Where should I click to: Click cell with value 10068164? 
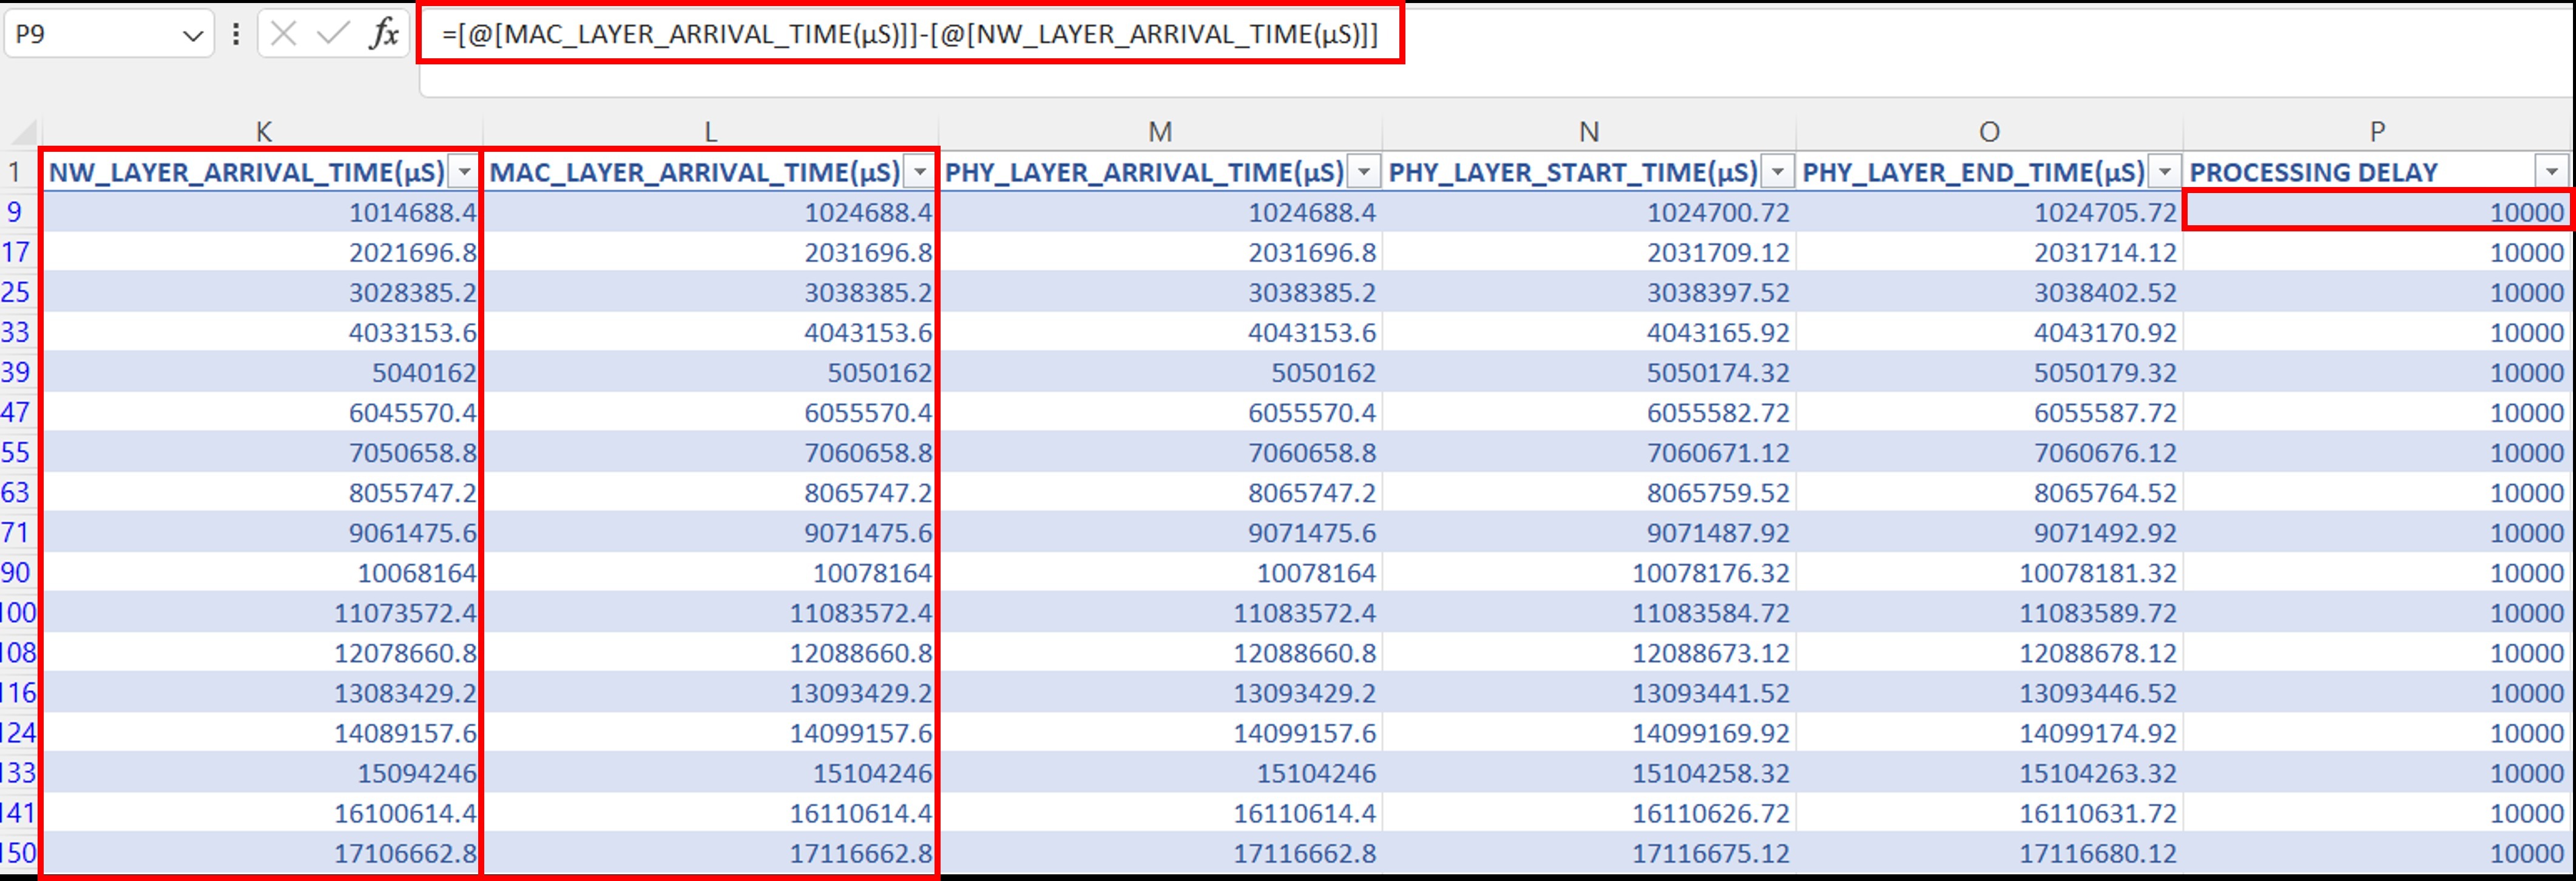pos(262,572)
